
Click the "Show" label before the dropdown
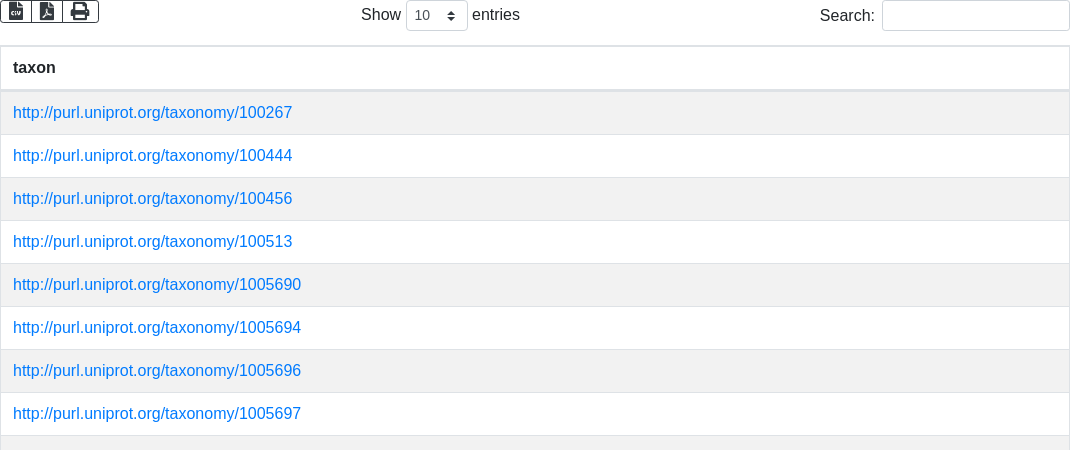381,15
